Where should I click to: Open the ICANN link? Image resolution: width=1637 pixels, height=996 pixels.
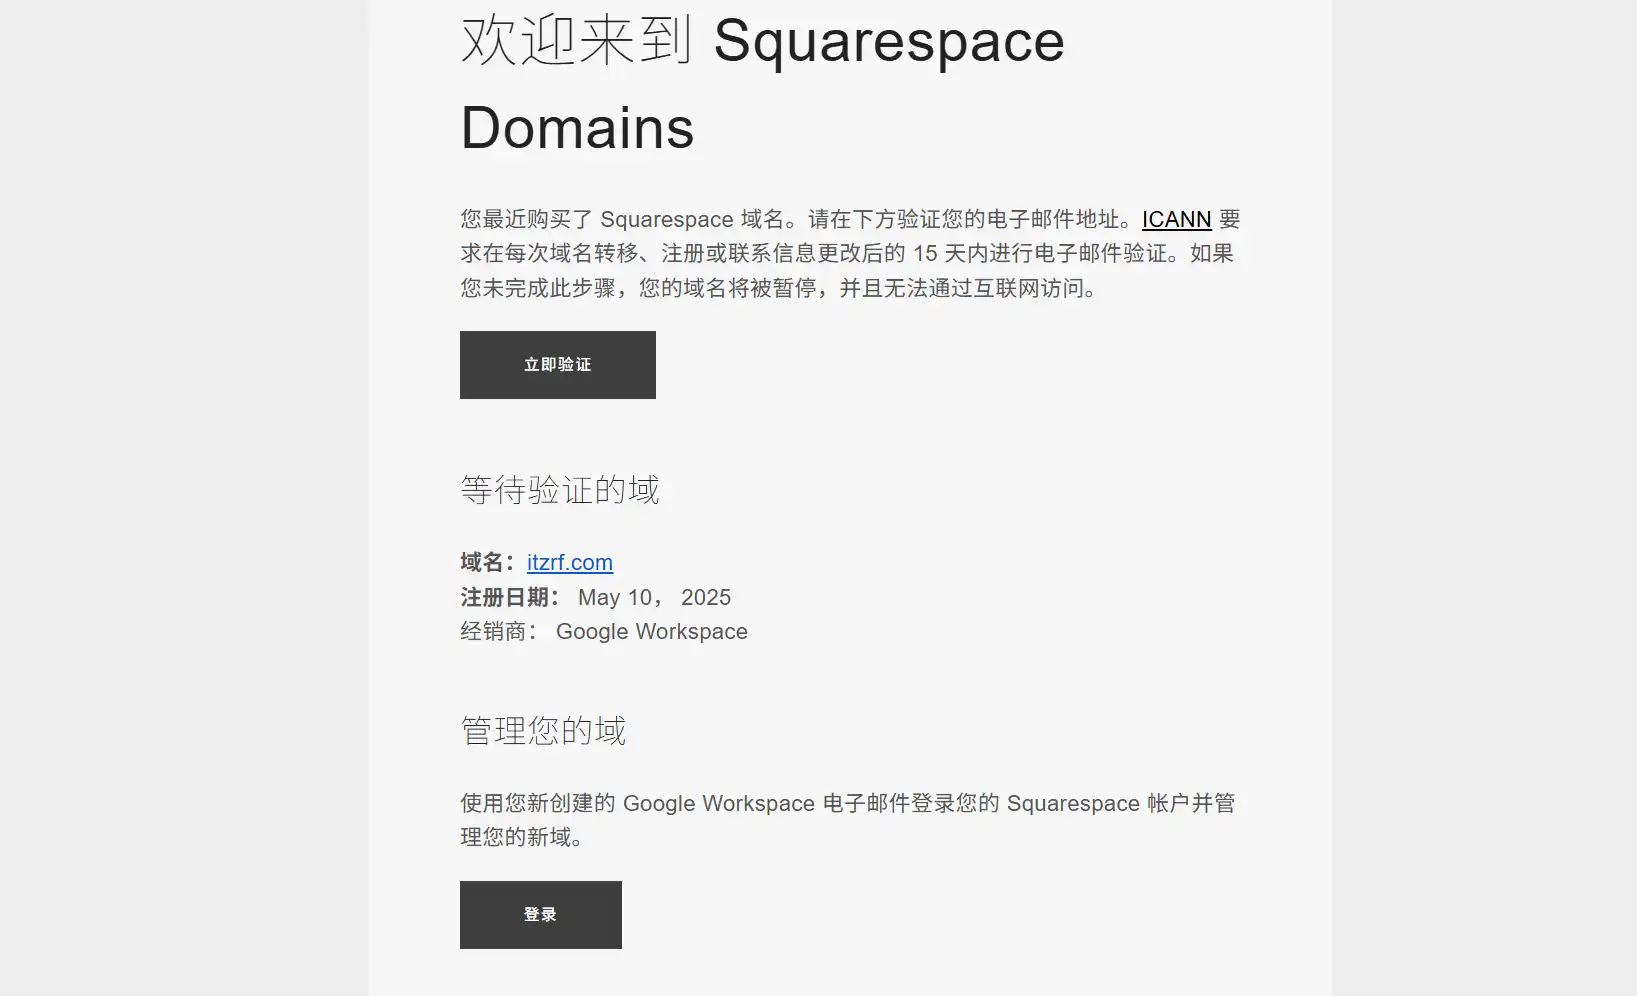1176,219
